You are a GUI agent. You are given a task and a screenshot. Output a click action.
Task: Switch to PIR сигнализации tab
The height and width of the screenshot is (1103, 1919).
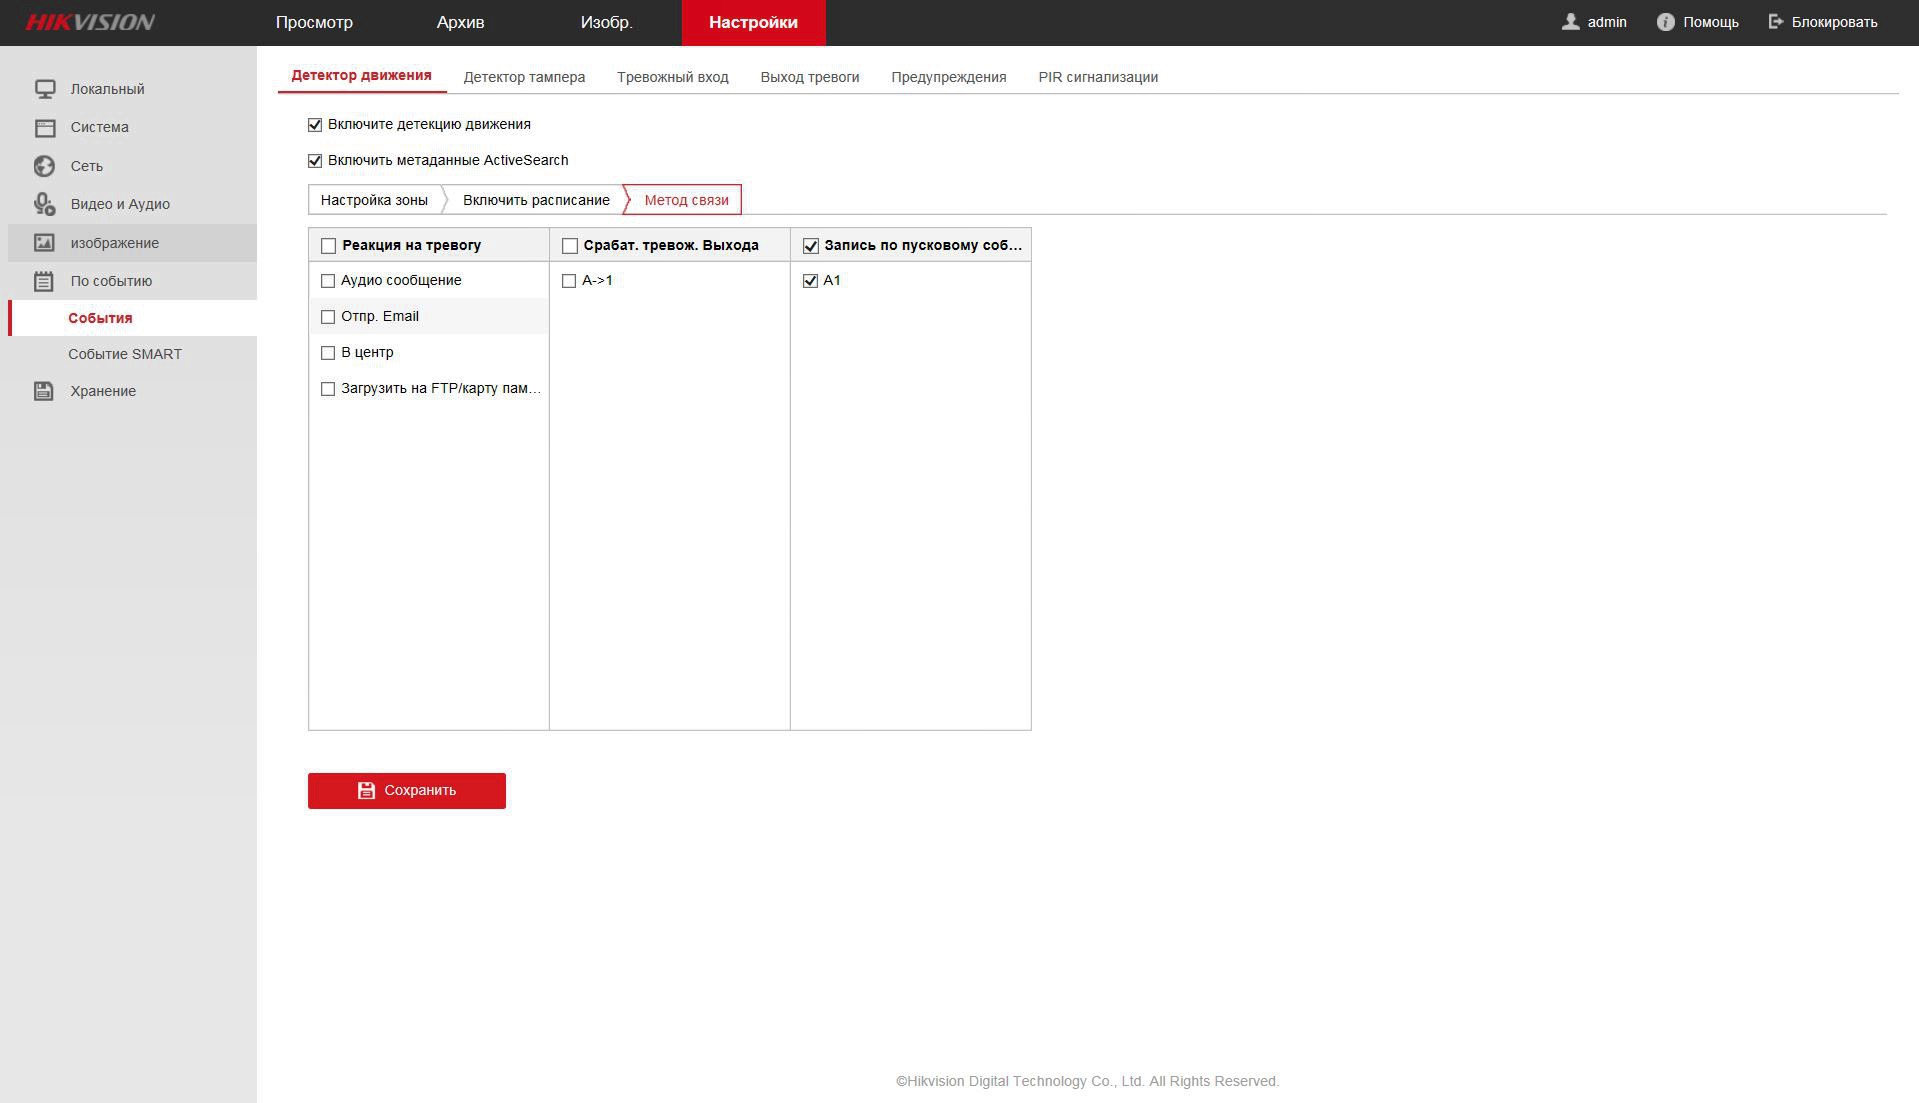(1098, 77)
